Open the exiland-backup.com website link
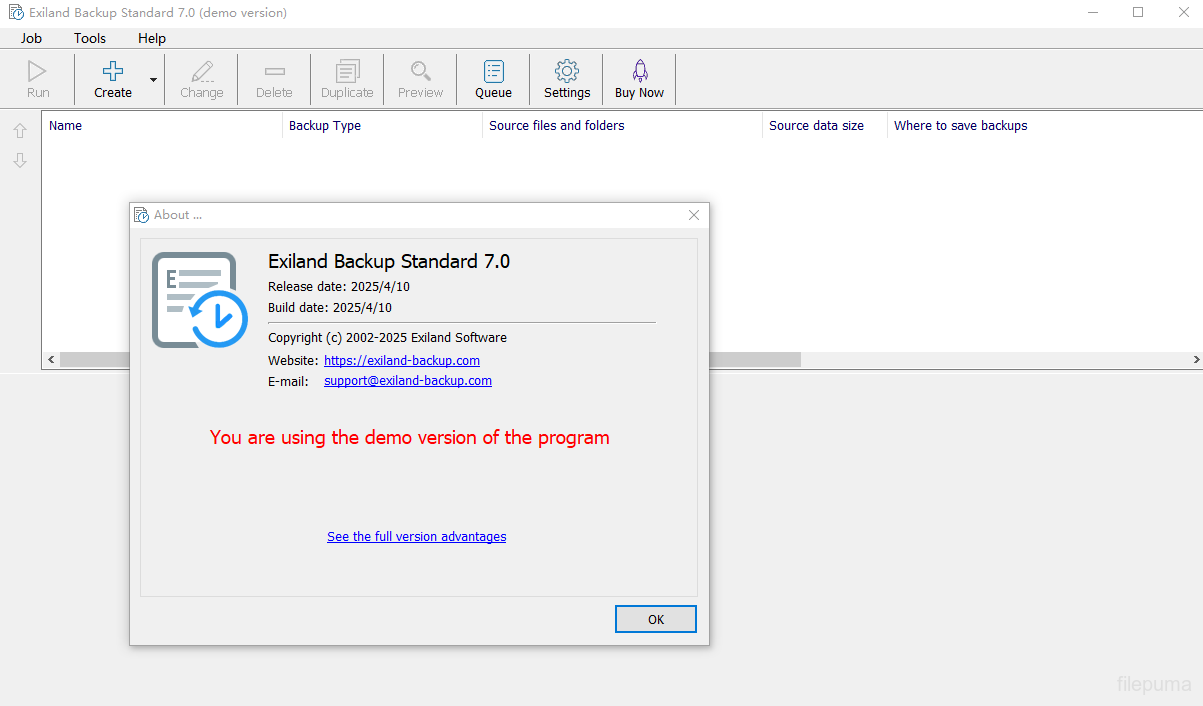The image size is (1203, 706). (402, 360)
